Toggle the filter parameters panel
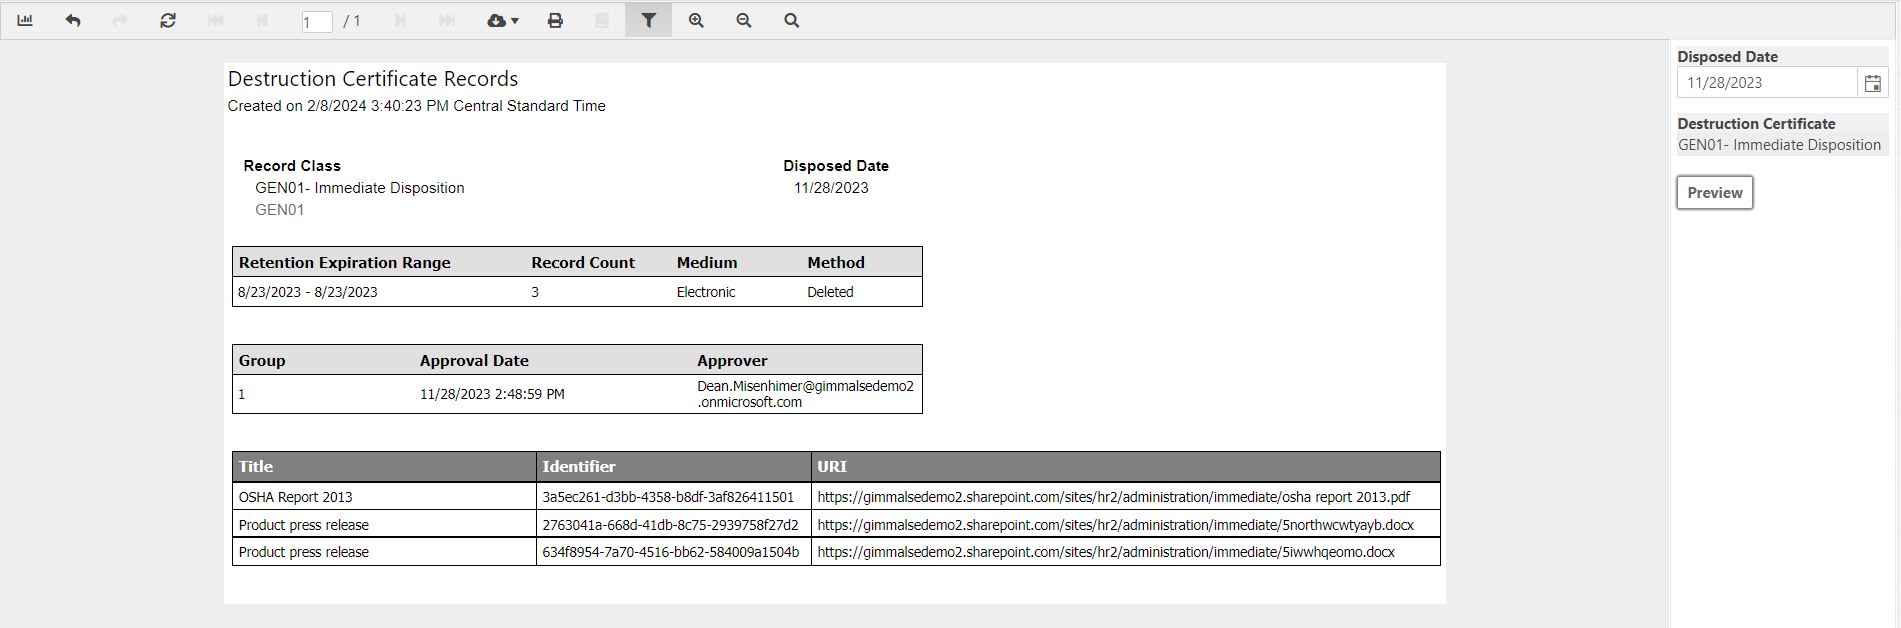Image resolution: width=1901 pixels, height=628 pixels. pos(648,20)
